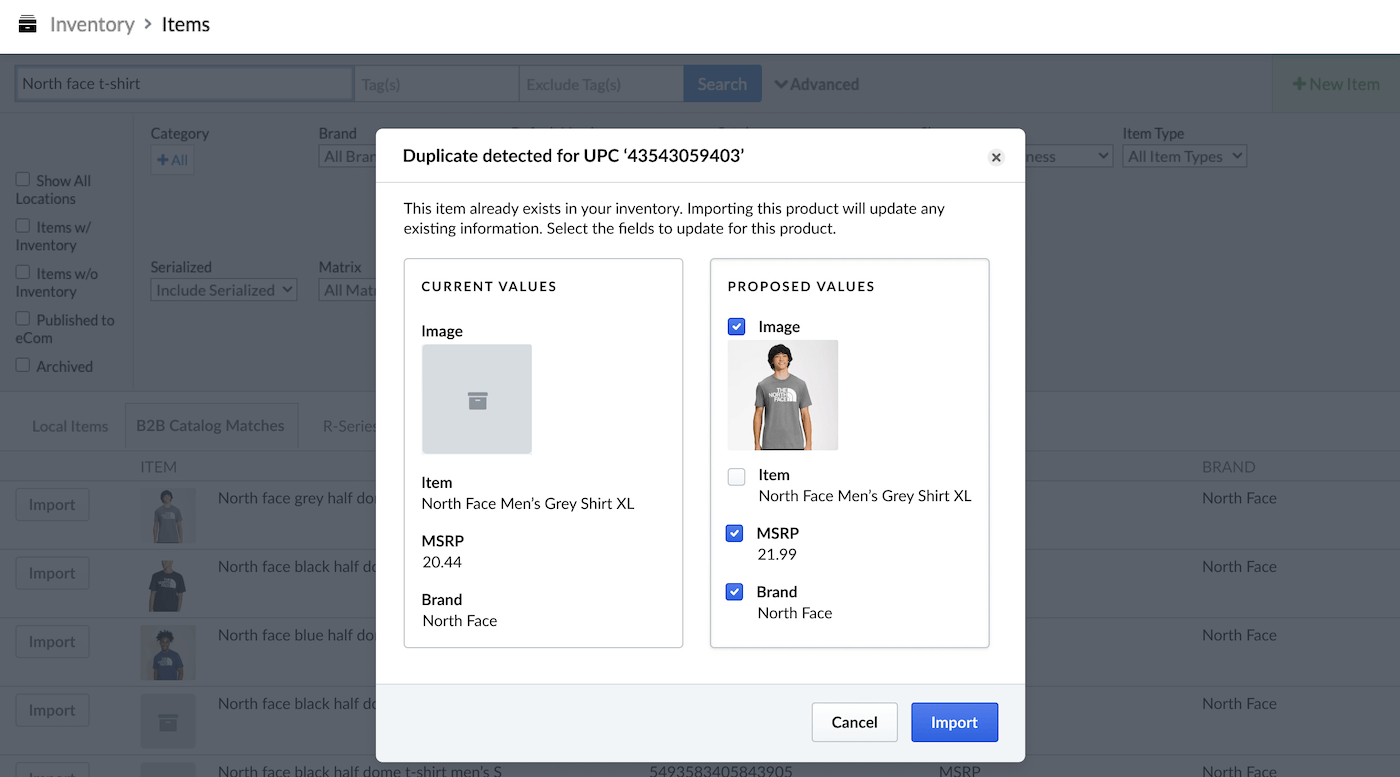Click blue shirt thumbnail in results list
Viewport: 1400px width, 777px height.
click(x=168, y=653)
